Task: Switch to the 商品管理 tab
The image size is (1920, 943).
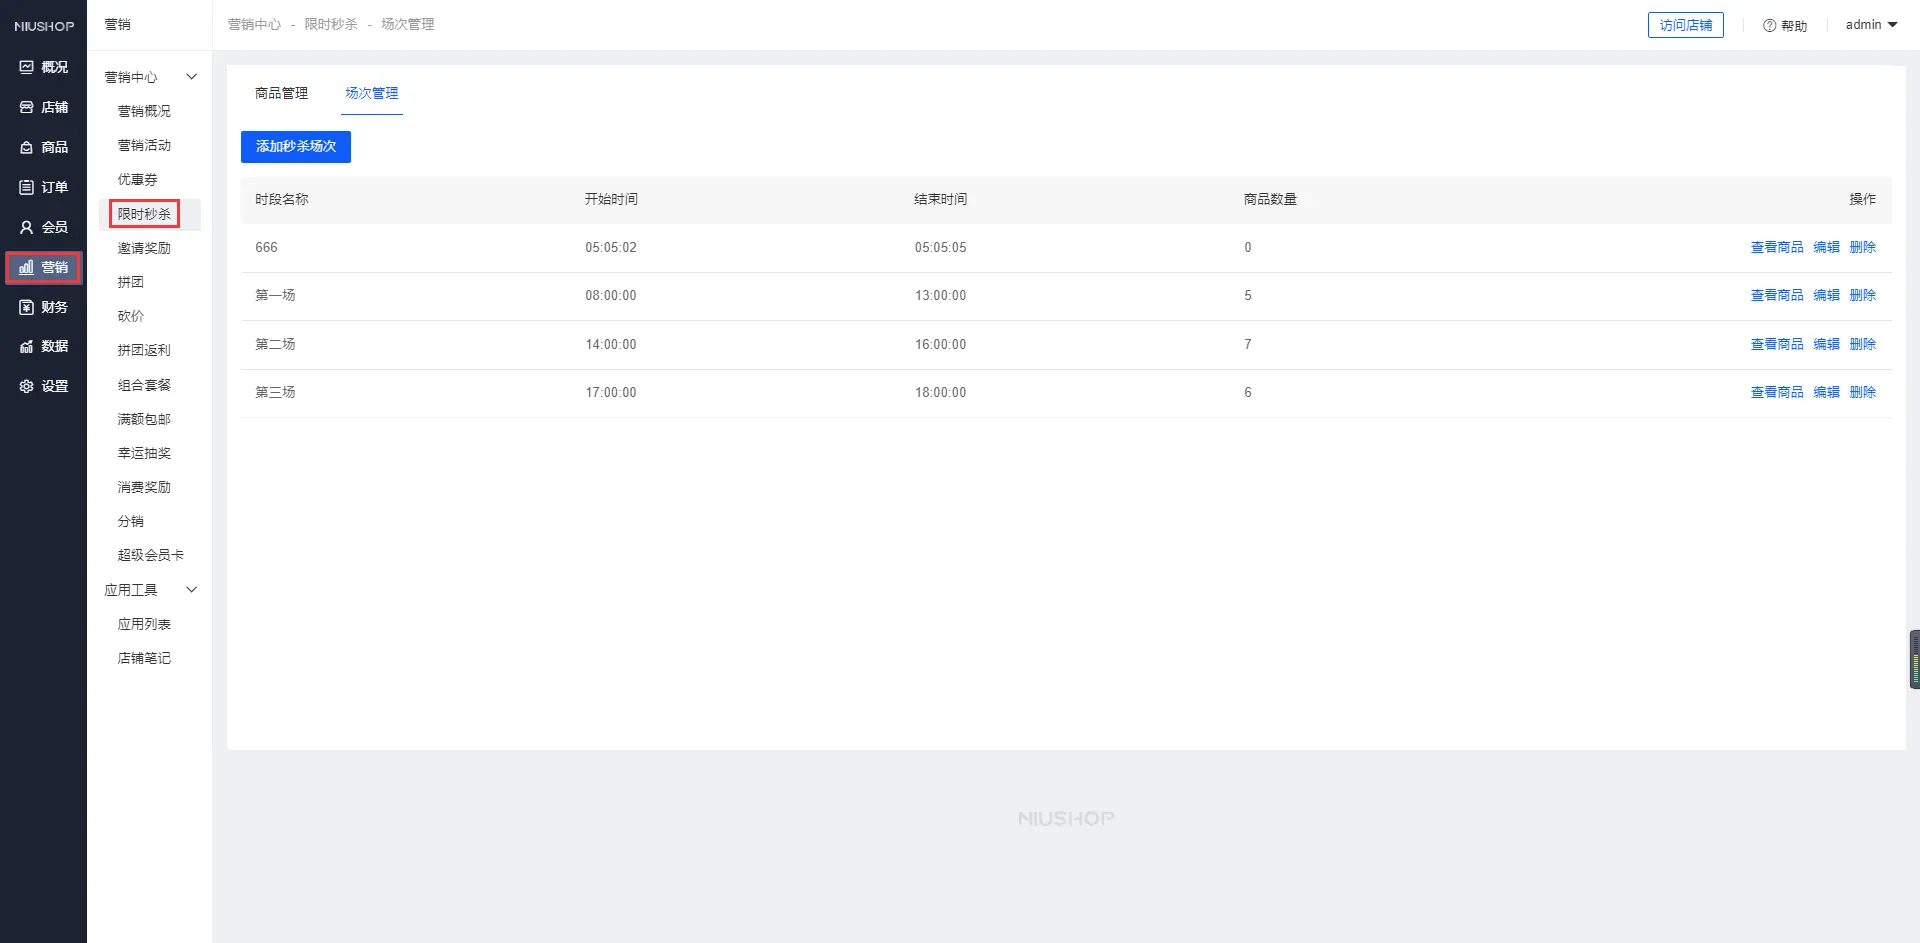Action: click(281, 93)
